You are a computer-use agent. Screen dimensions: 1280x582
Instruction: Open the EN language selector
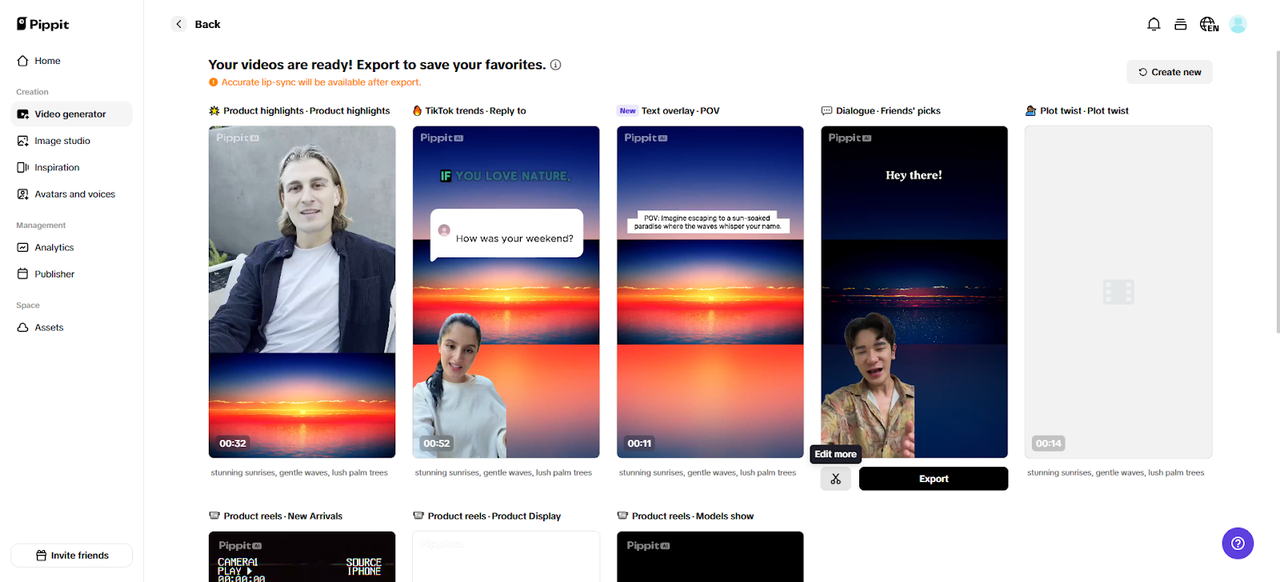[x=1208, y=23]
